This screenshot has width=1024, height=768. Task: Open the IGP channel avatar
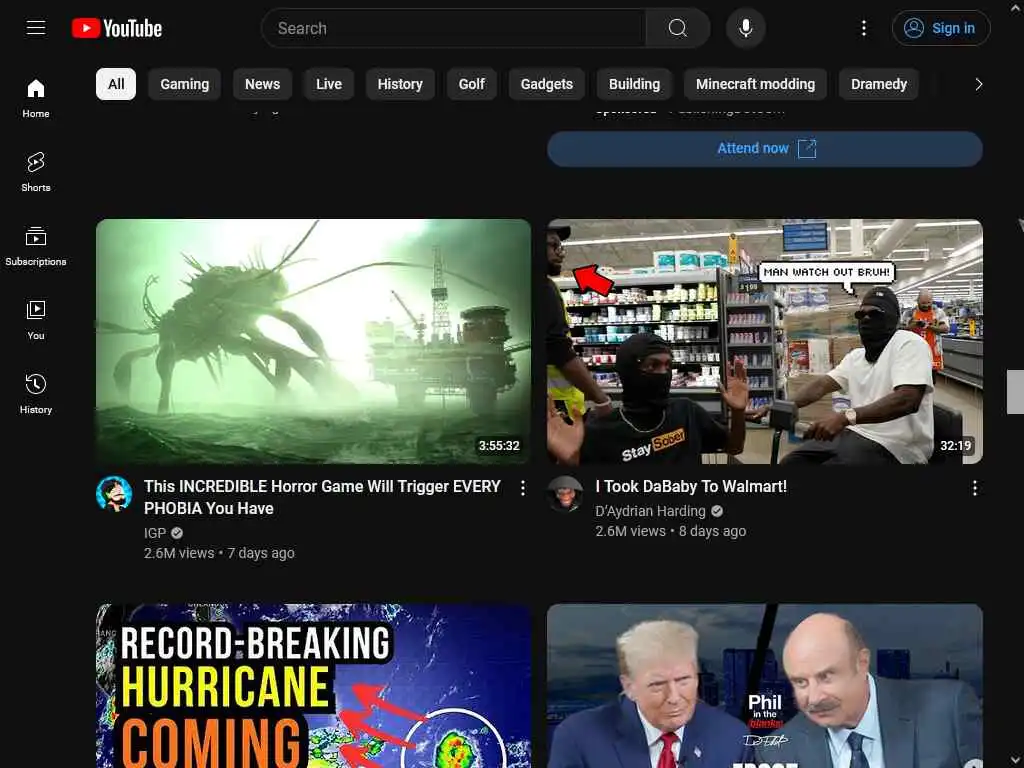[114, 494]
